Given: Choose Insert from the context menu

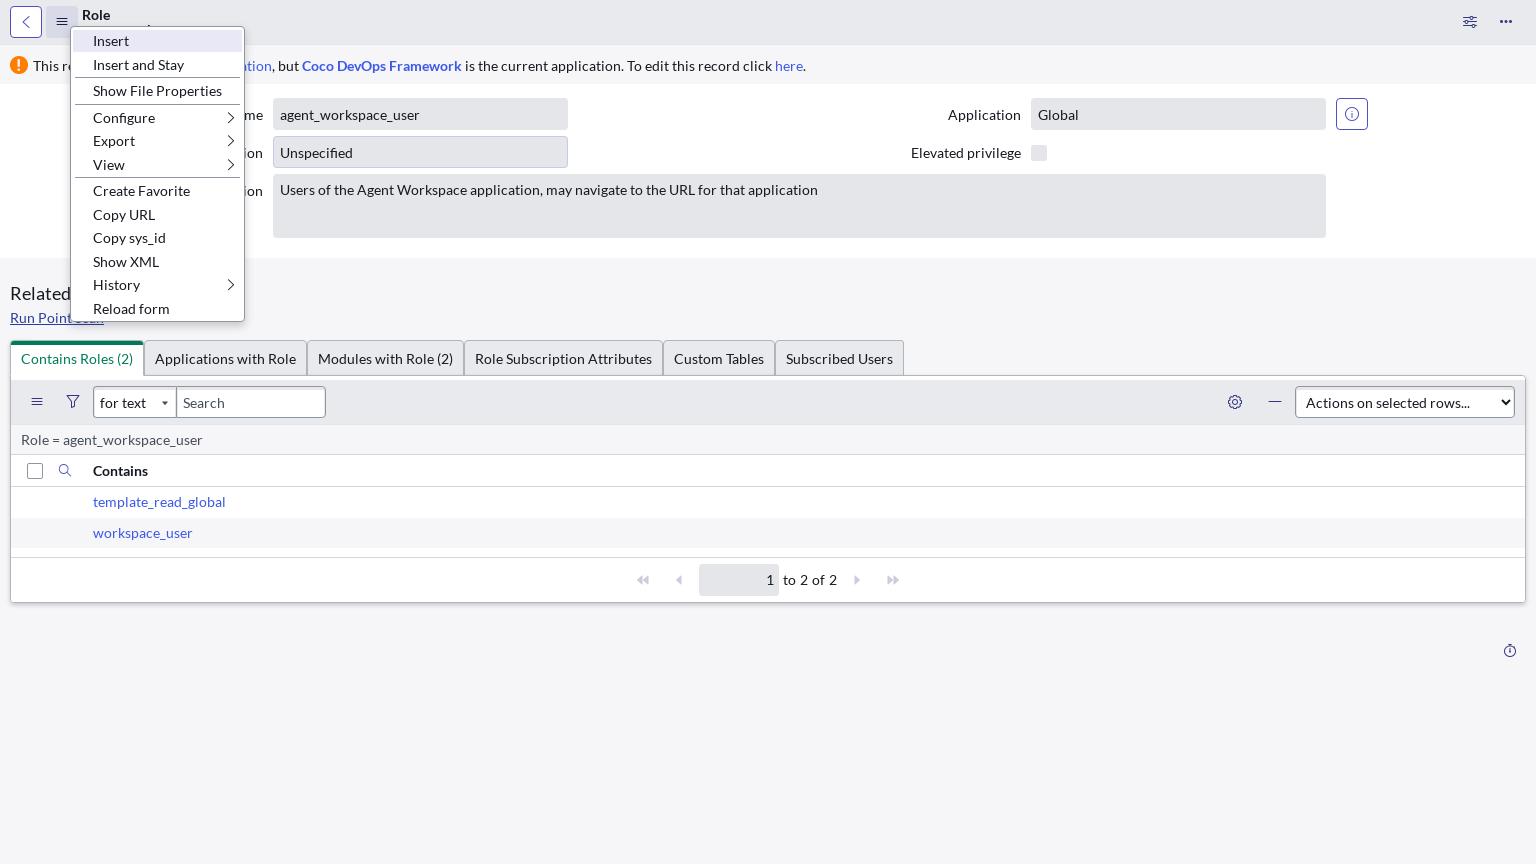Looking at the screenshot, I should point(157,41).
